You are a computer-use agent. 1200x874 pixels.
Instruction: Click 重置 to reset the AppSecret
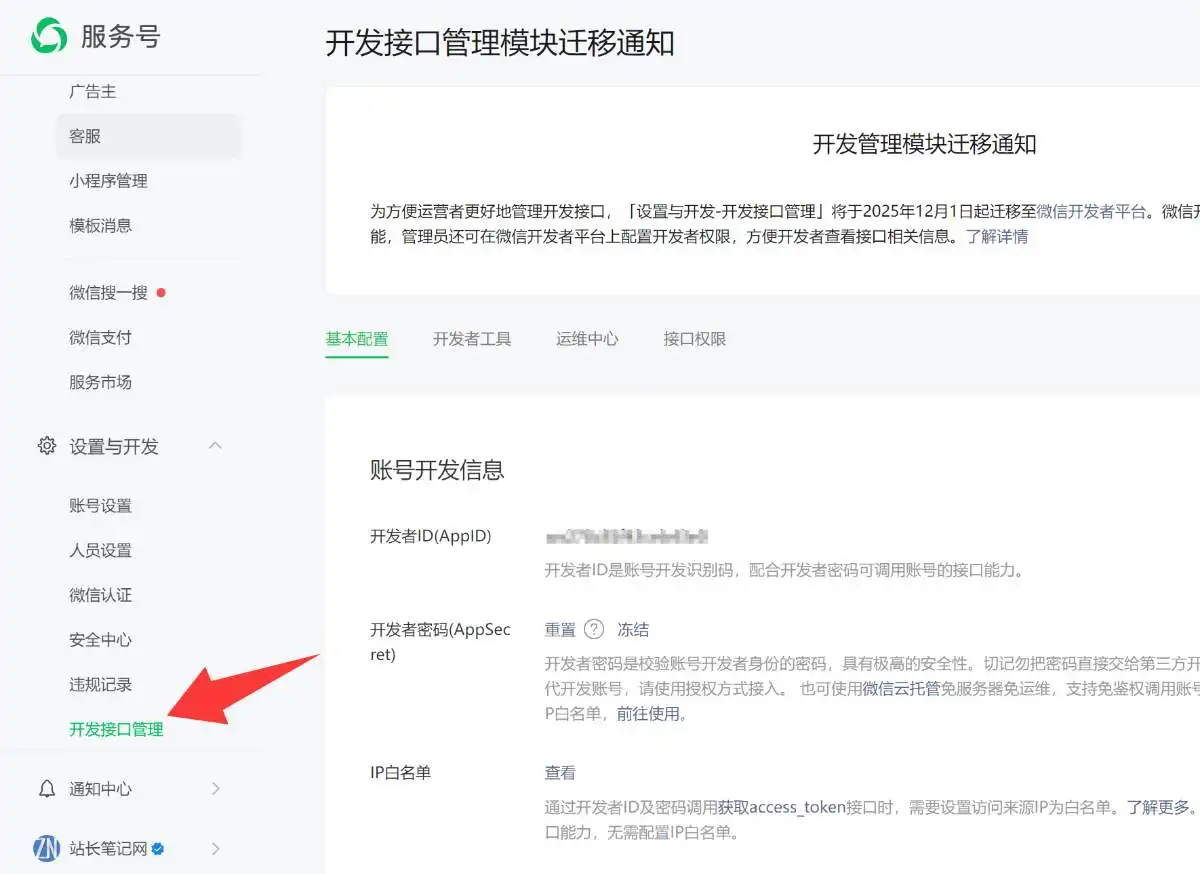click(x=559, y=629)
